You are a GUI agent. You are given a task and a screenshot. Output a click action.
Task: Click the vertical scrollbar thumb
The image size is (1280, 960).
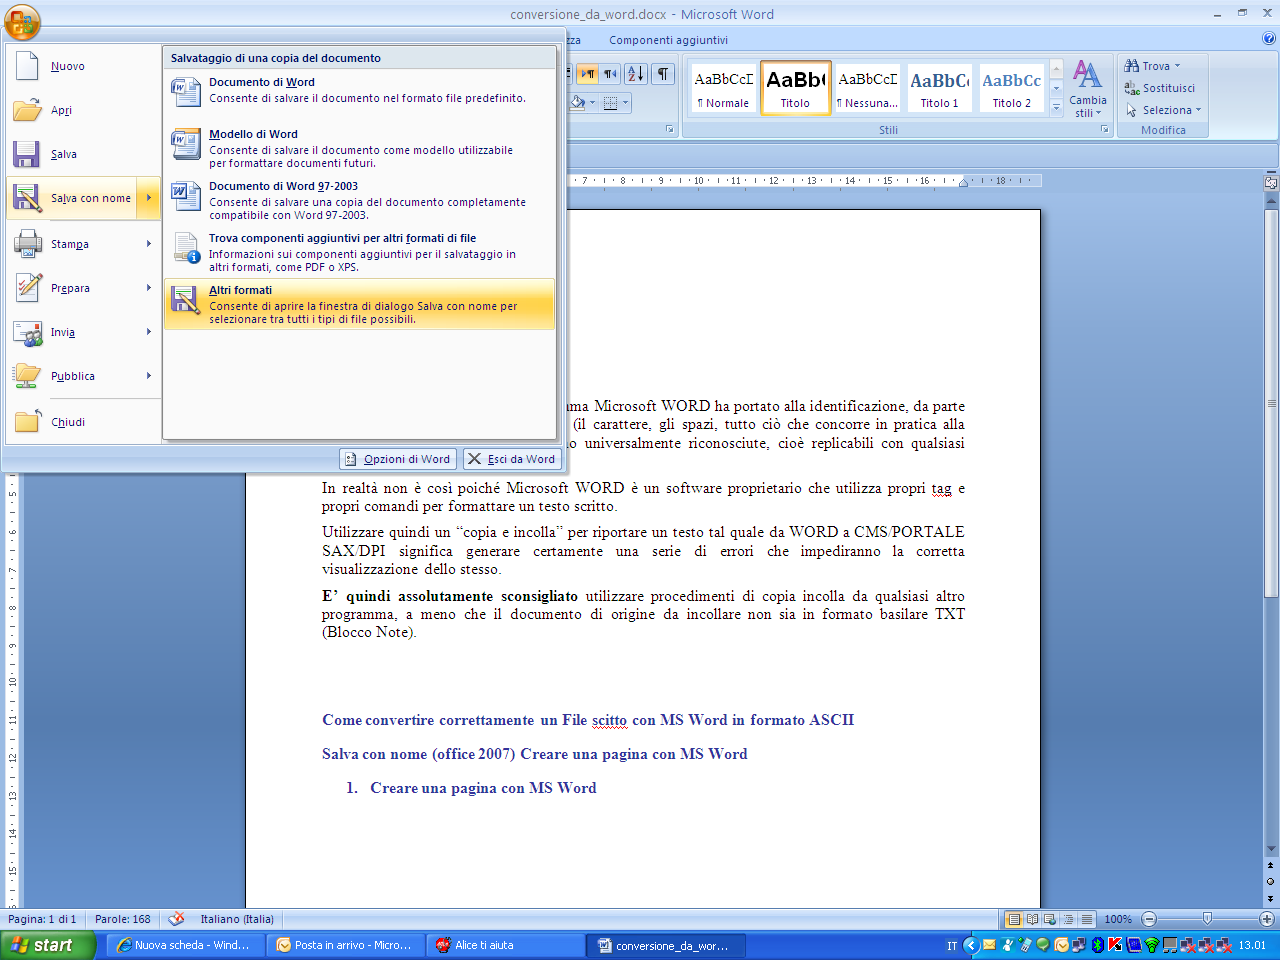pyautogui.click(x=1272, y=403)
